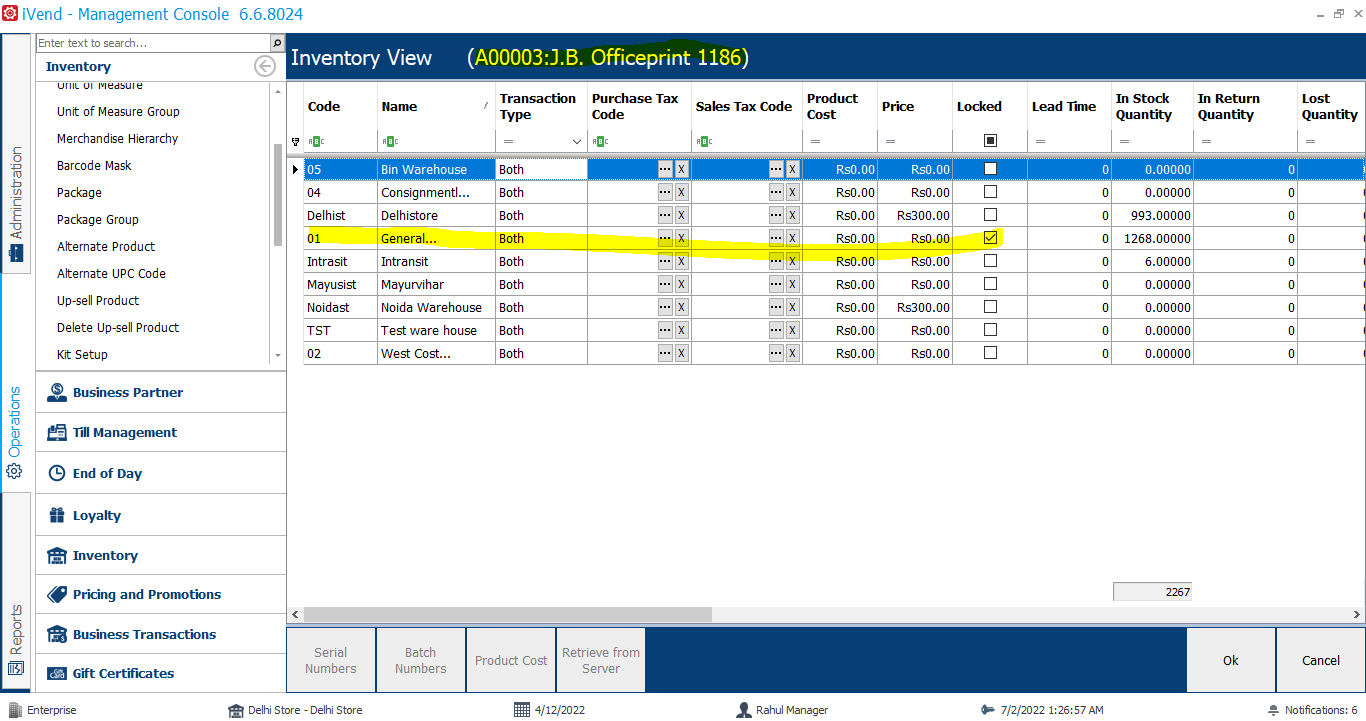Click the calendar icon beside 4/12/2022

click(521, 710)
